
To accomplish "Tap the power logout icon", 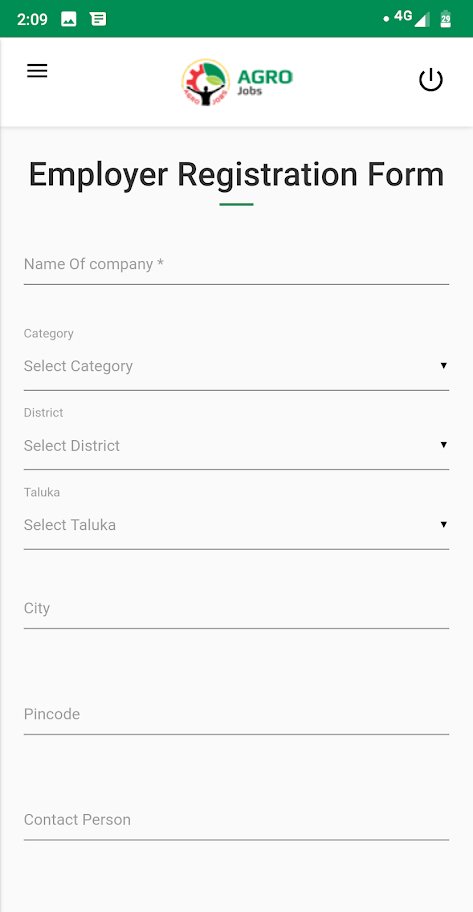I will [431, 80].
